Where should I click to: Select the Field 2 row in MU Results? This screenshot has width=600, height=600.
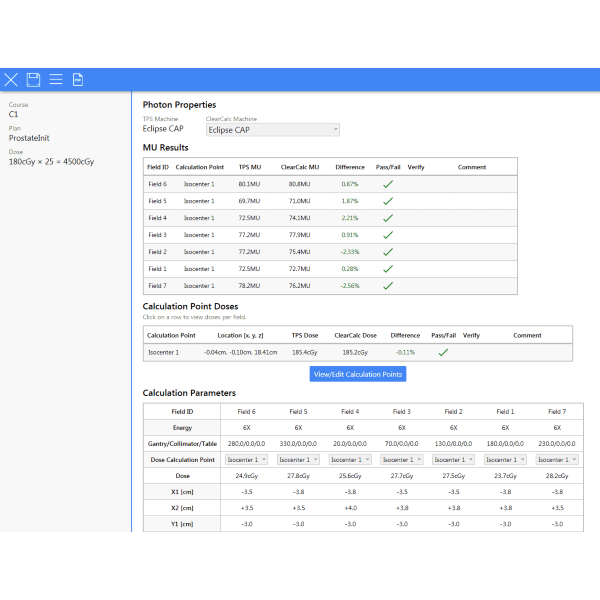(x=330, y=252)
